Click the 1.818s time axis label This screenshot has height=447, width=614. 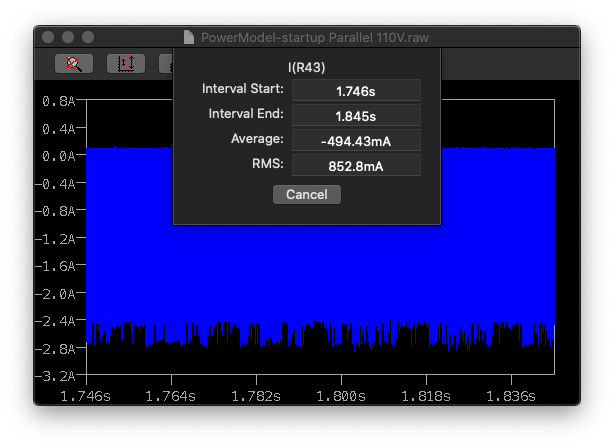(x=426, y=396)
